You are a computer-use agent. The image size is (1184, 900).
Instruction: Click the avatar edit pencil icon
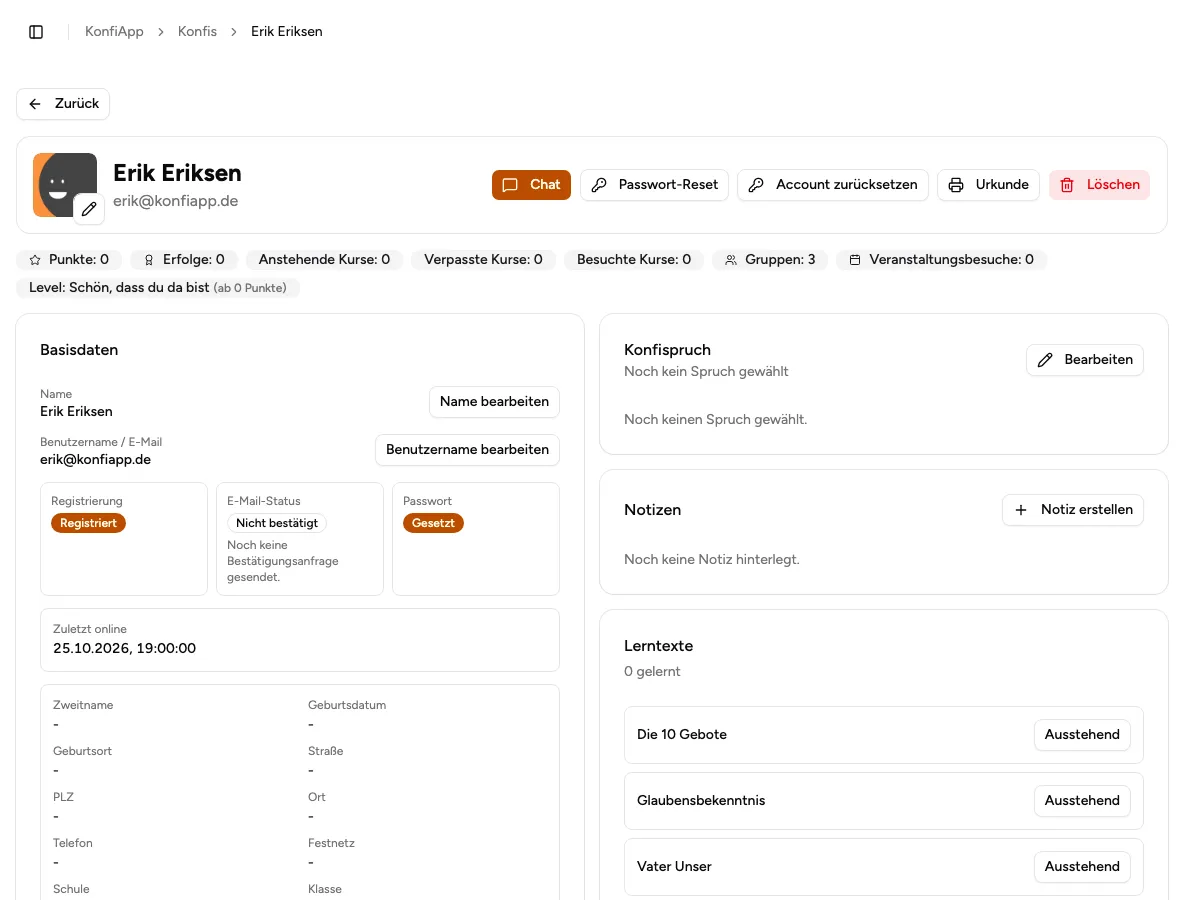89,209
